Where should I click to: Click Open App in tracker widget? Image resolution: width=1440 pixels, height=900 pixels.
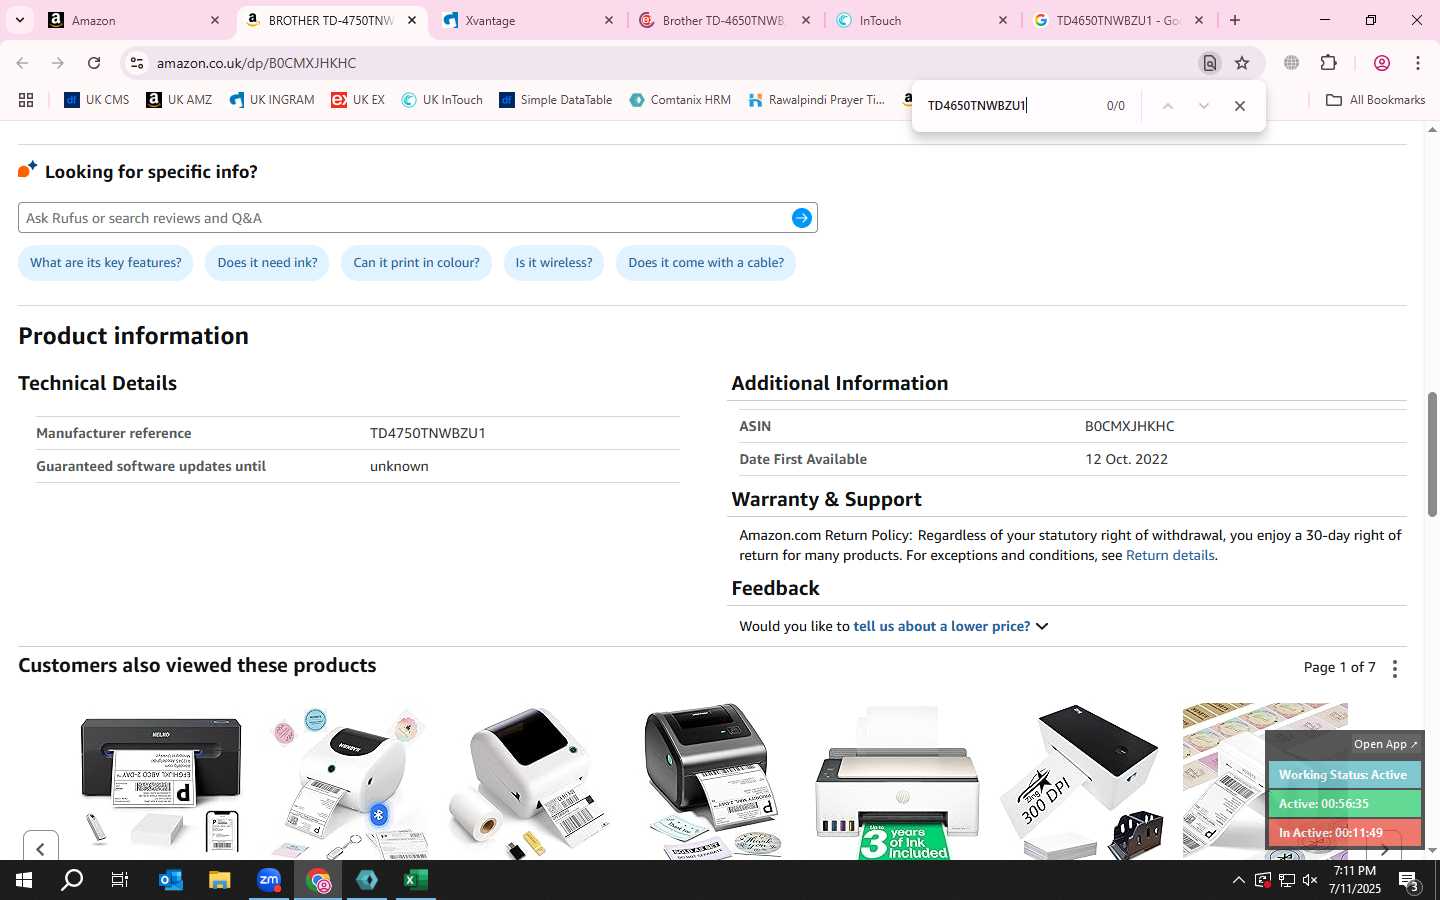tap(1385, 744)
